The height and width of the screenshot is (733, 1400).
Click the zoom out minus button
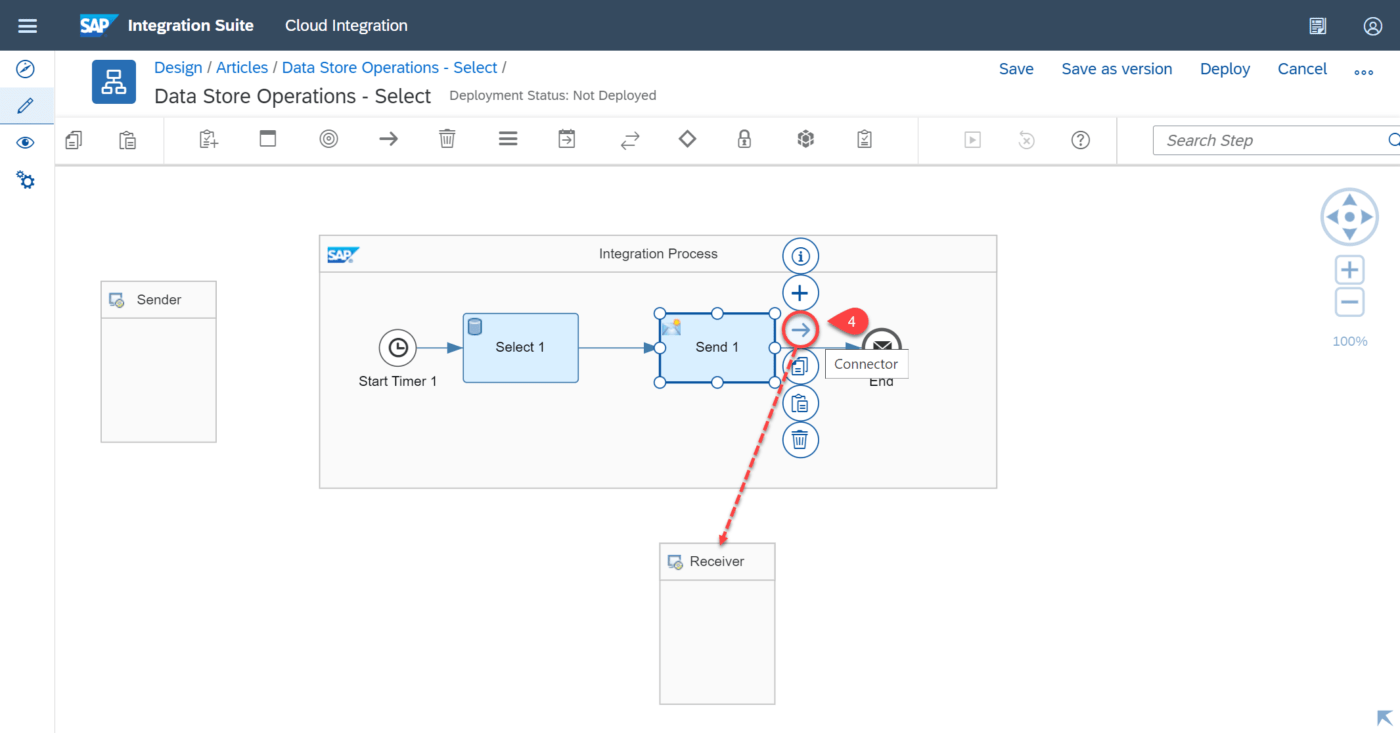pos(1350,302)
